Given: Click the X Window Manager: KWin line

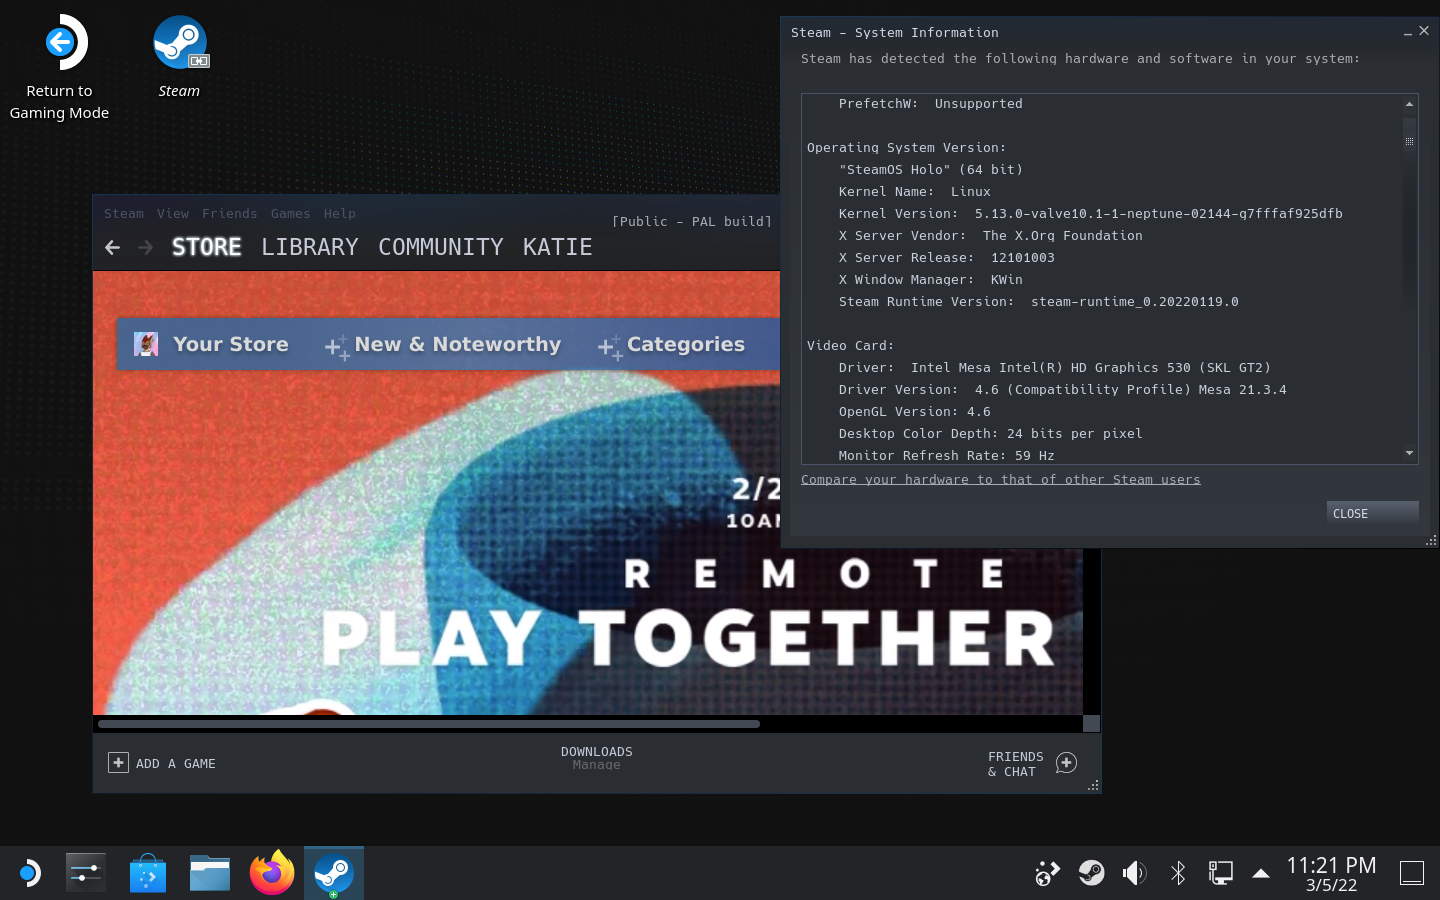Looking at the screenshot, I should tap(930, 280).
